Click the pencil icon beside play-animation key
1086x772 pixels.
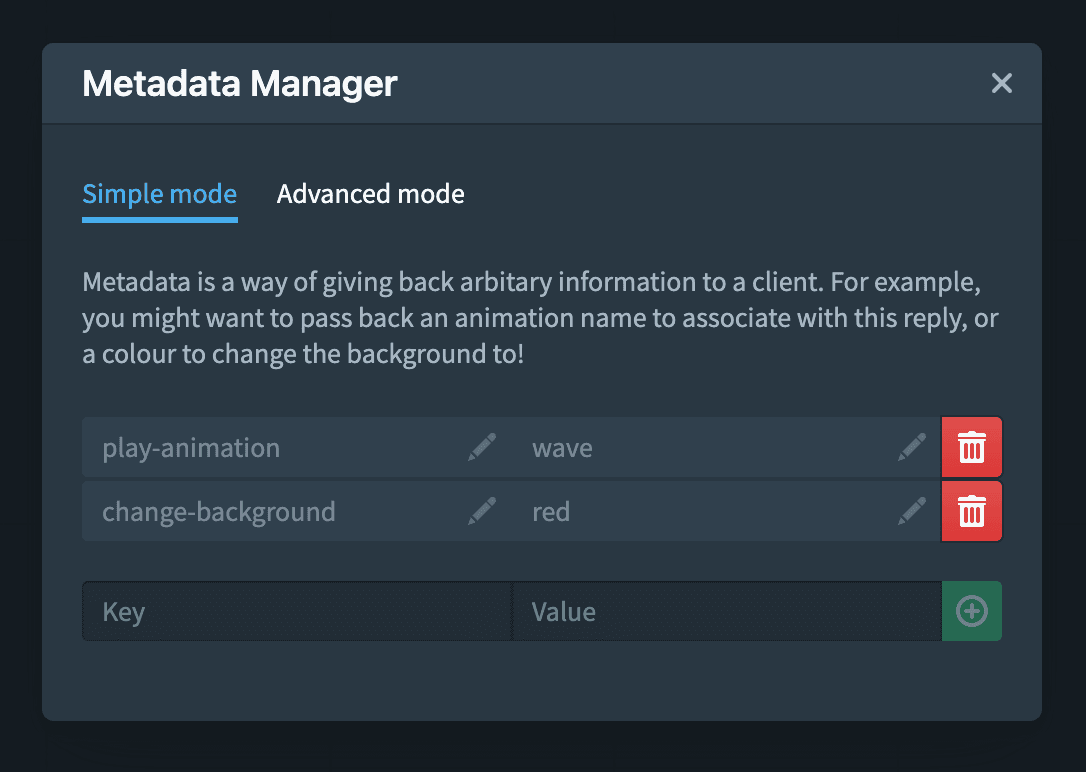482,448
